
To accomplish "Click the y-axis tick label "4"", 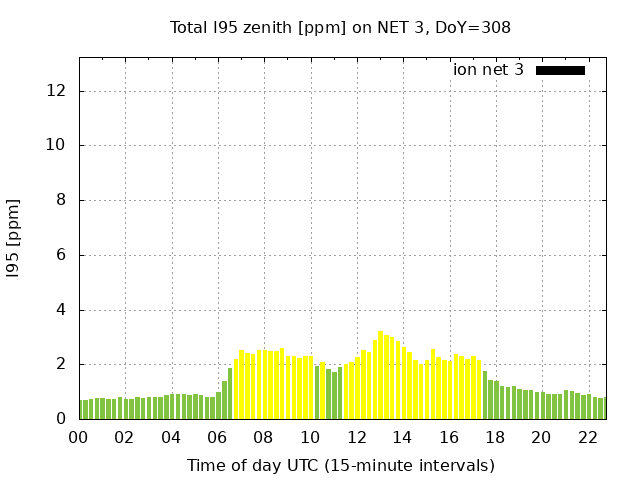I will [61, 310].
